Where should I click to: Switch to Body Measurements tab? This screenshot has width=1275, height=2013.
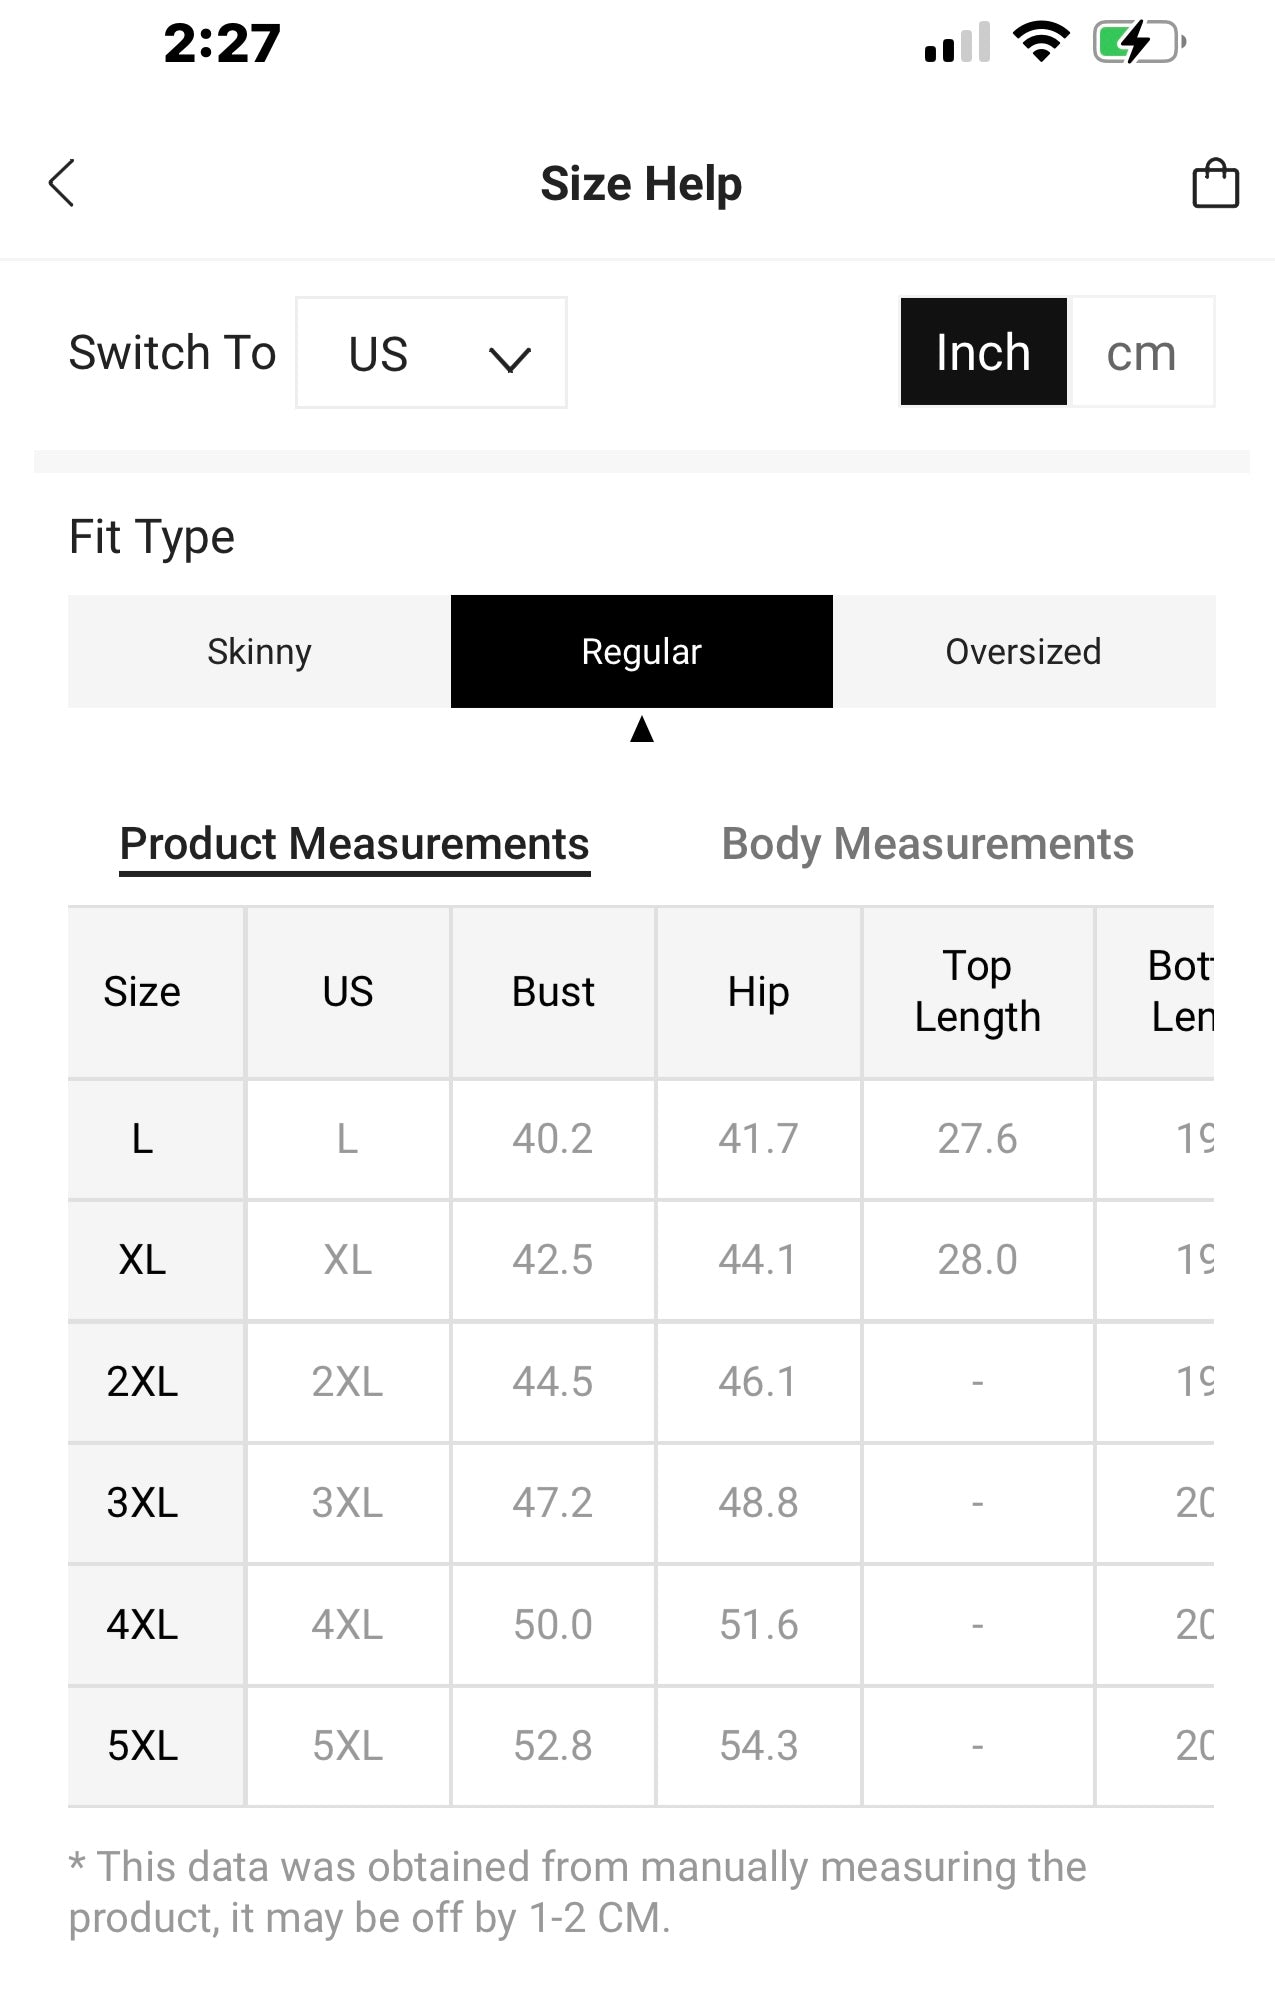(x=927, y=844)
